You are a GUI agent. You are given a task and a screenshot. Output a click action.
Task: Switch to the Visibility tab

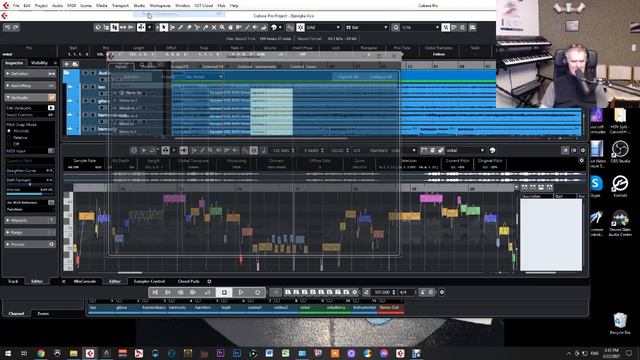[40, 63]
